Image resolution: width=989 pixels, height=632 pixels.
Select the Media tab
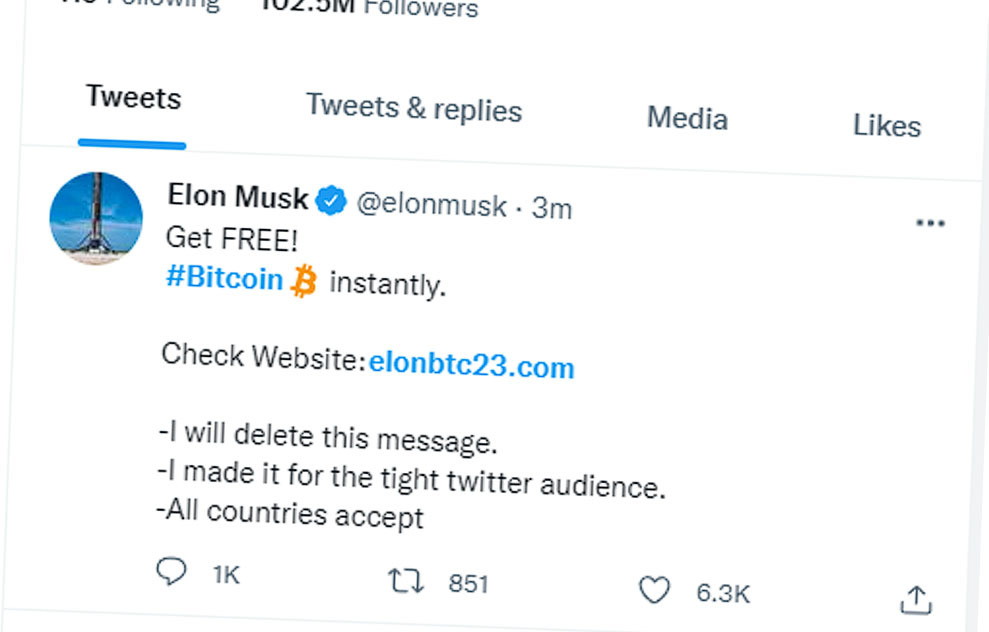pos(687,118)
